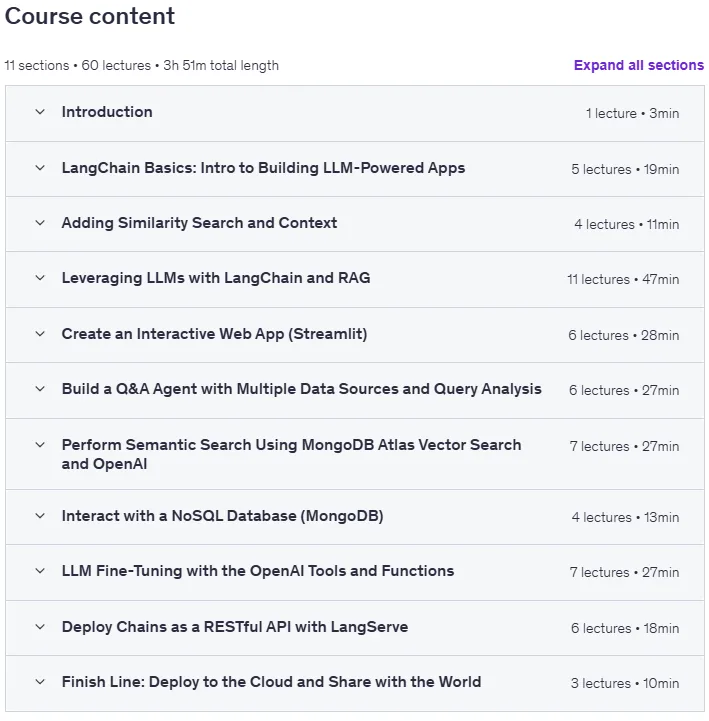Expand chevron for Build a Q&A Agent section
The width and height of the screenshot is (709, 721).
(40, 389)
